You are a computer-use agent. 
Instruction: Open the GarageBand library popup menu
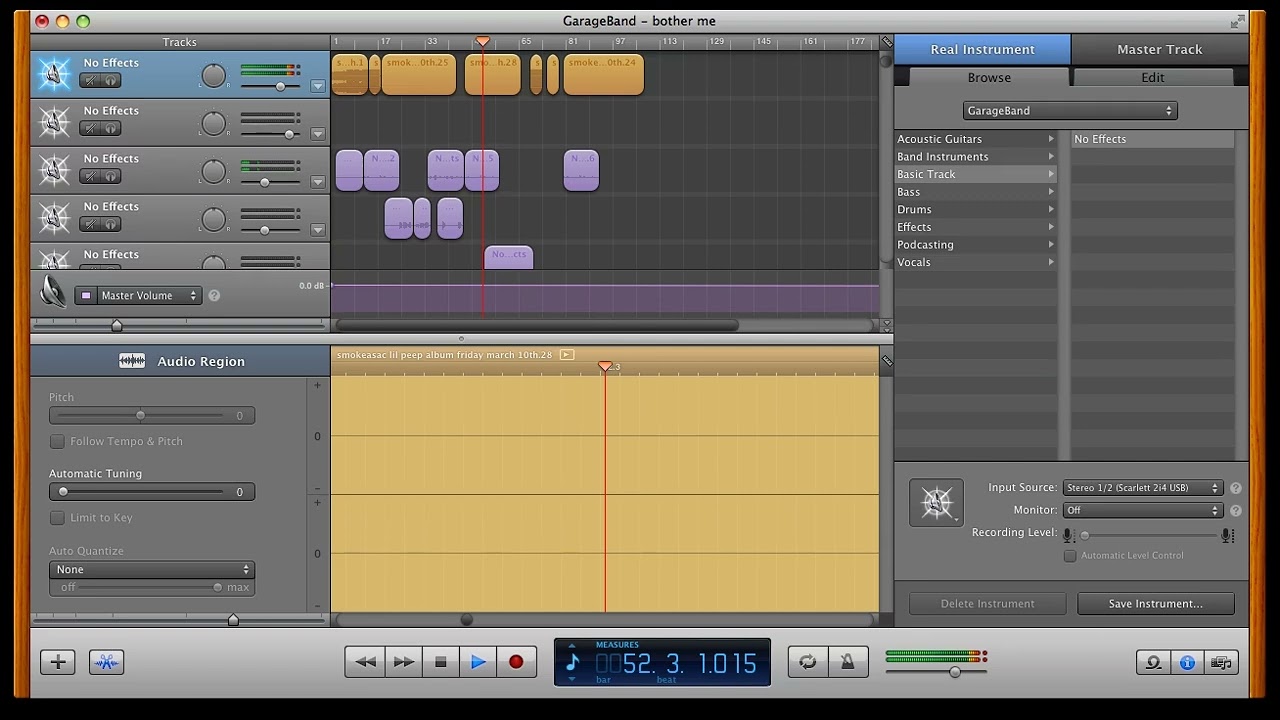click(x=1070, y=111)
